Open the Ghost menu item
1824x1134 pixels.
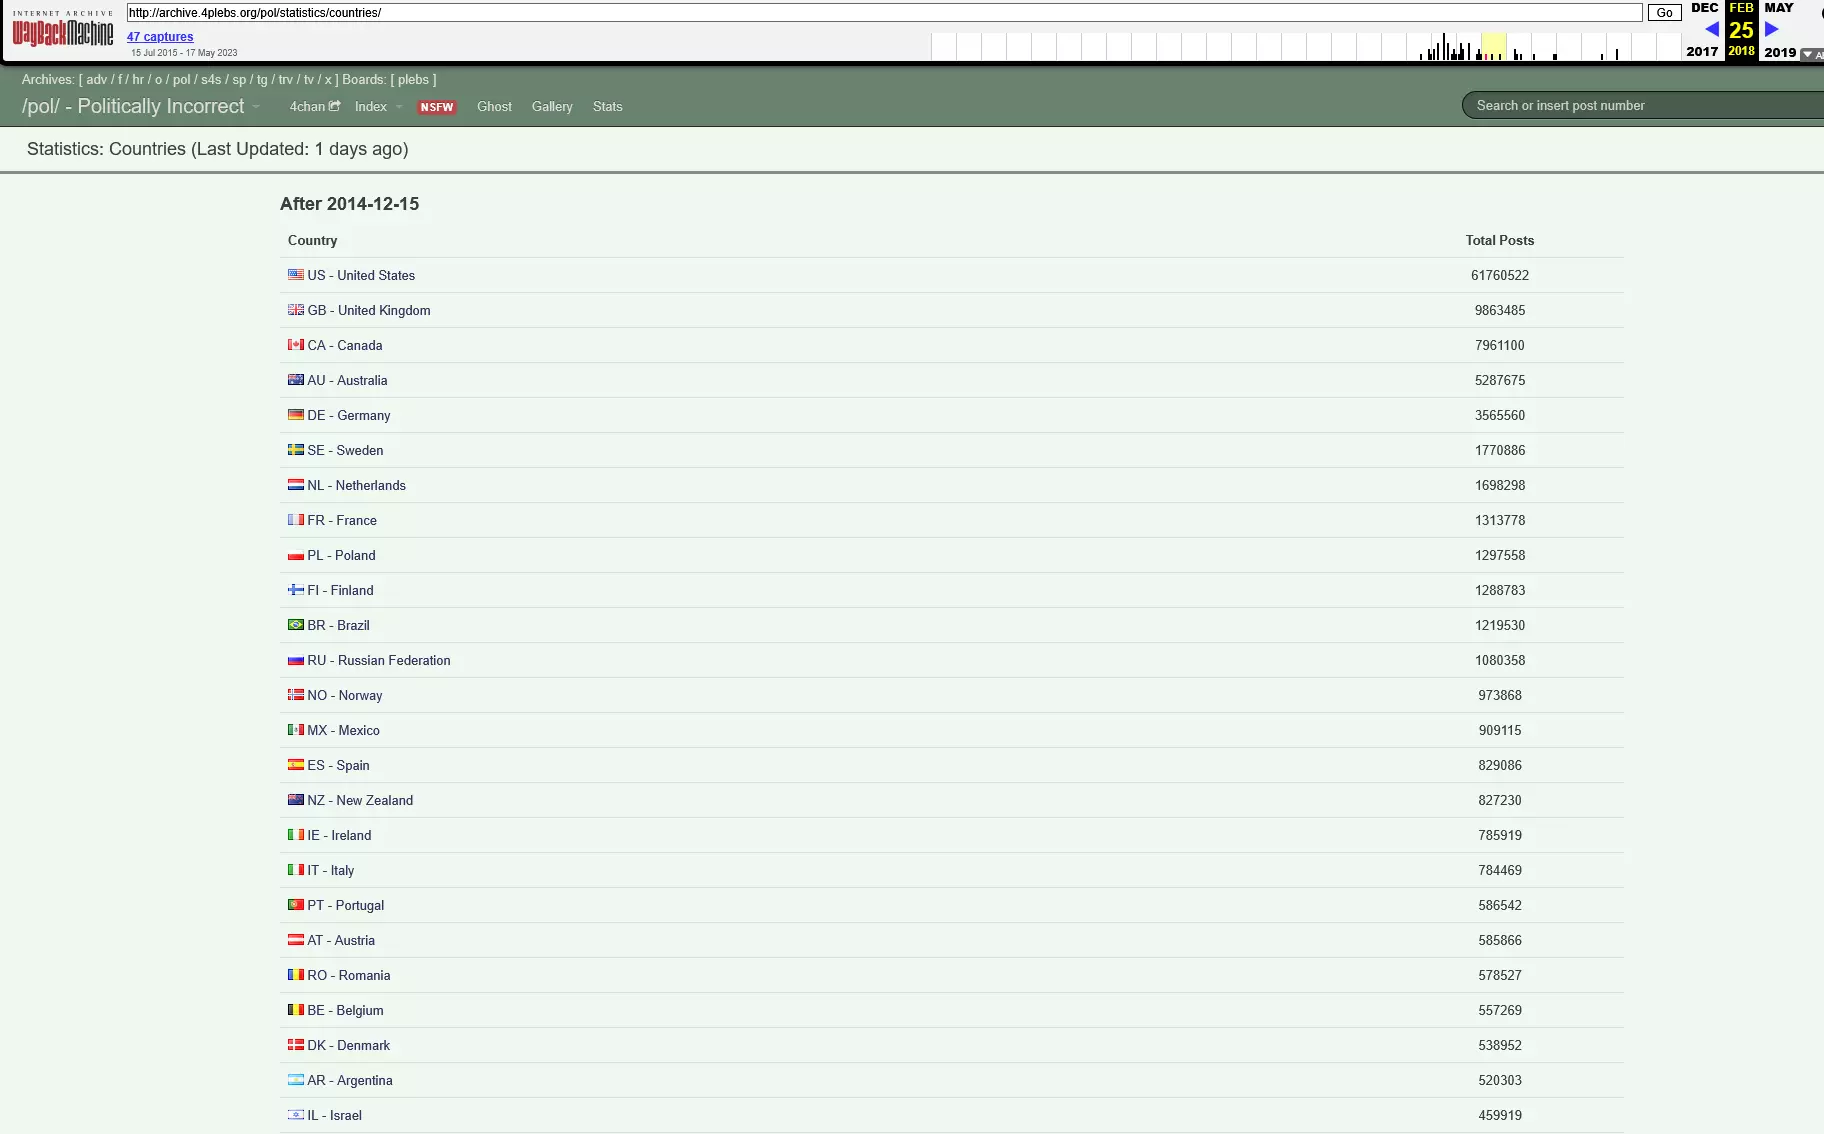(494, 106)
